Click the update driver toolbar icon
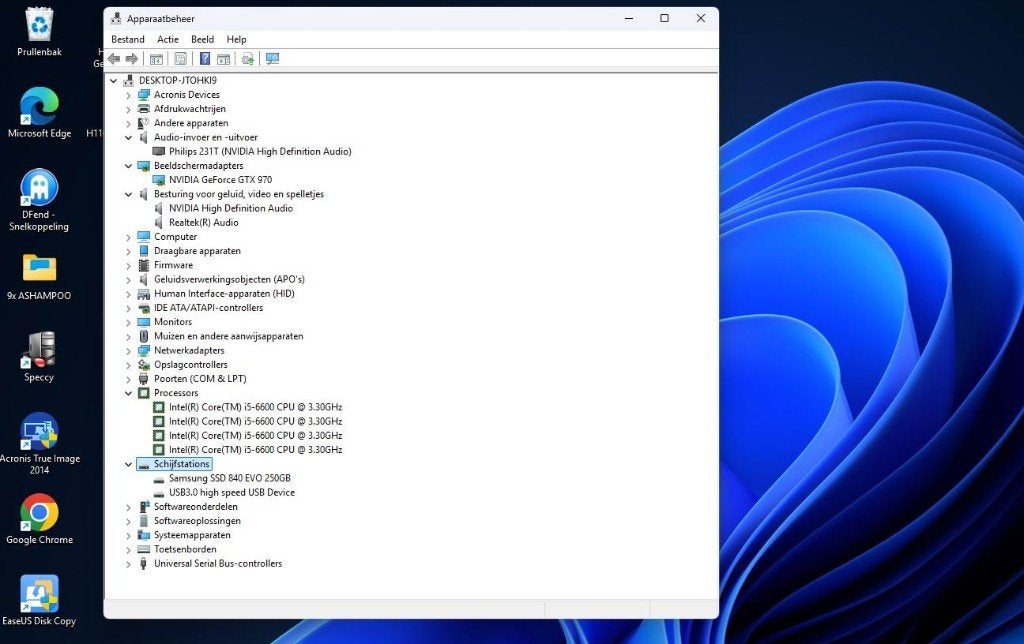This screenshot has width=1024, height=644. 248,59
